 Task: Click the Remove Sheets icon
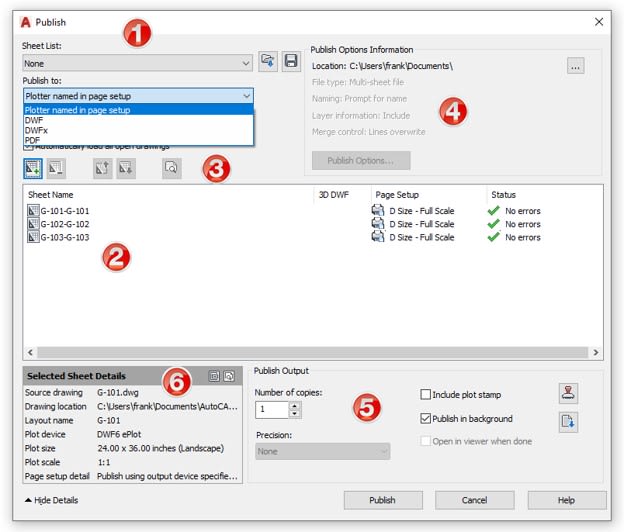(56, 168)
